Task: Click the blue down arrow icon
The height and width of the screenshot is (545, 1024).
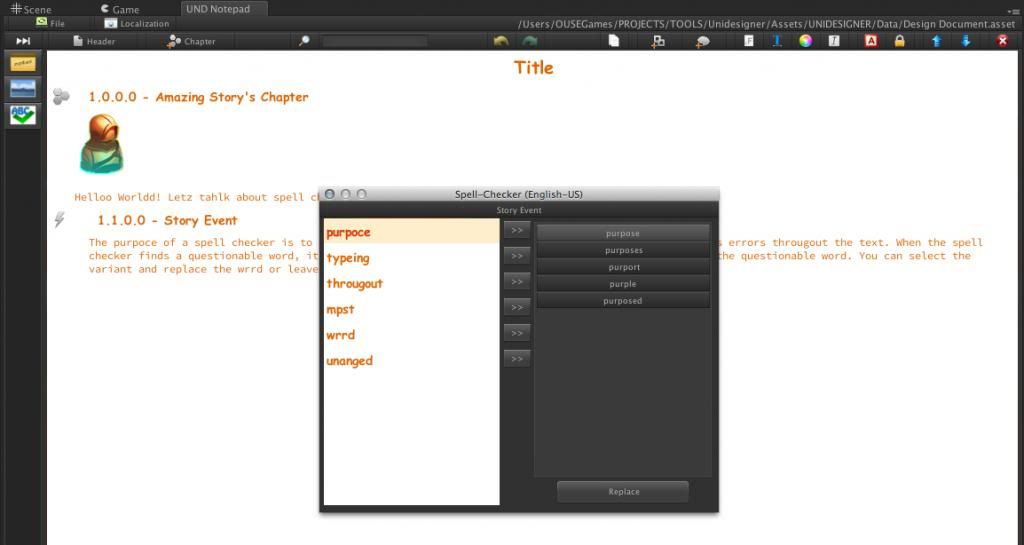Action: pos(966,41)
